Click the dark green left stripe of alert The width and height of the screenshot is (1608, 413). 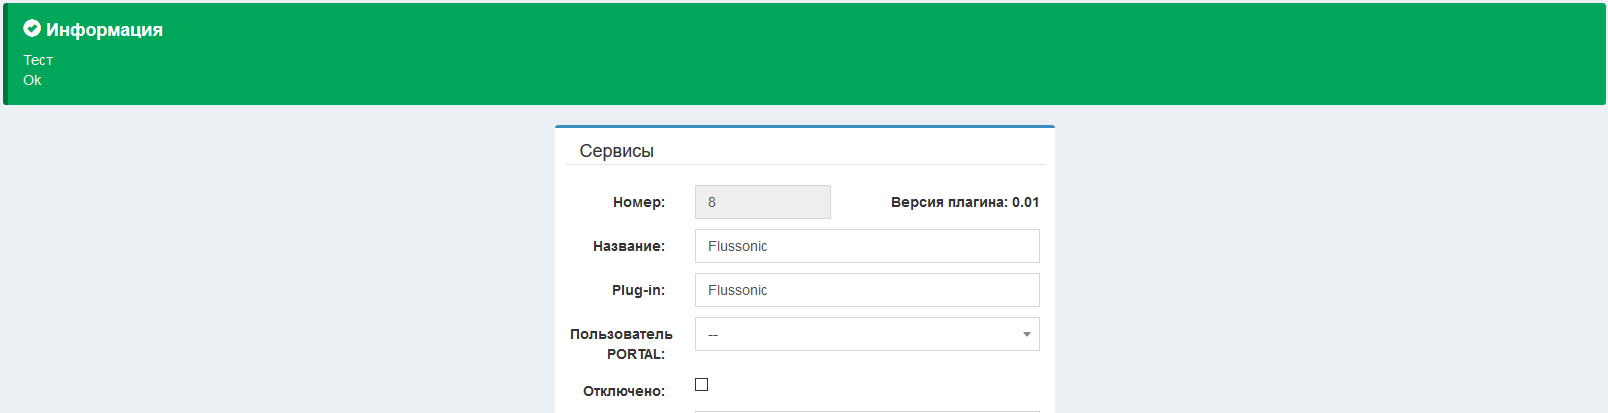tap(5, 54)
